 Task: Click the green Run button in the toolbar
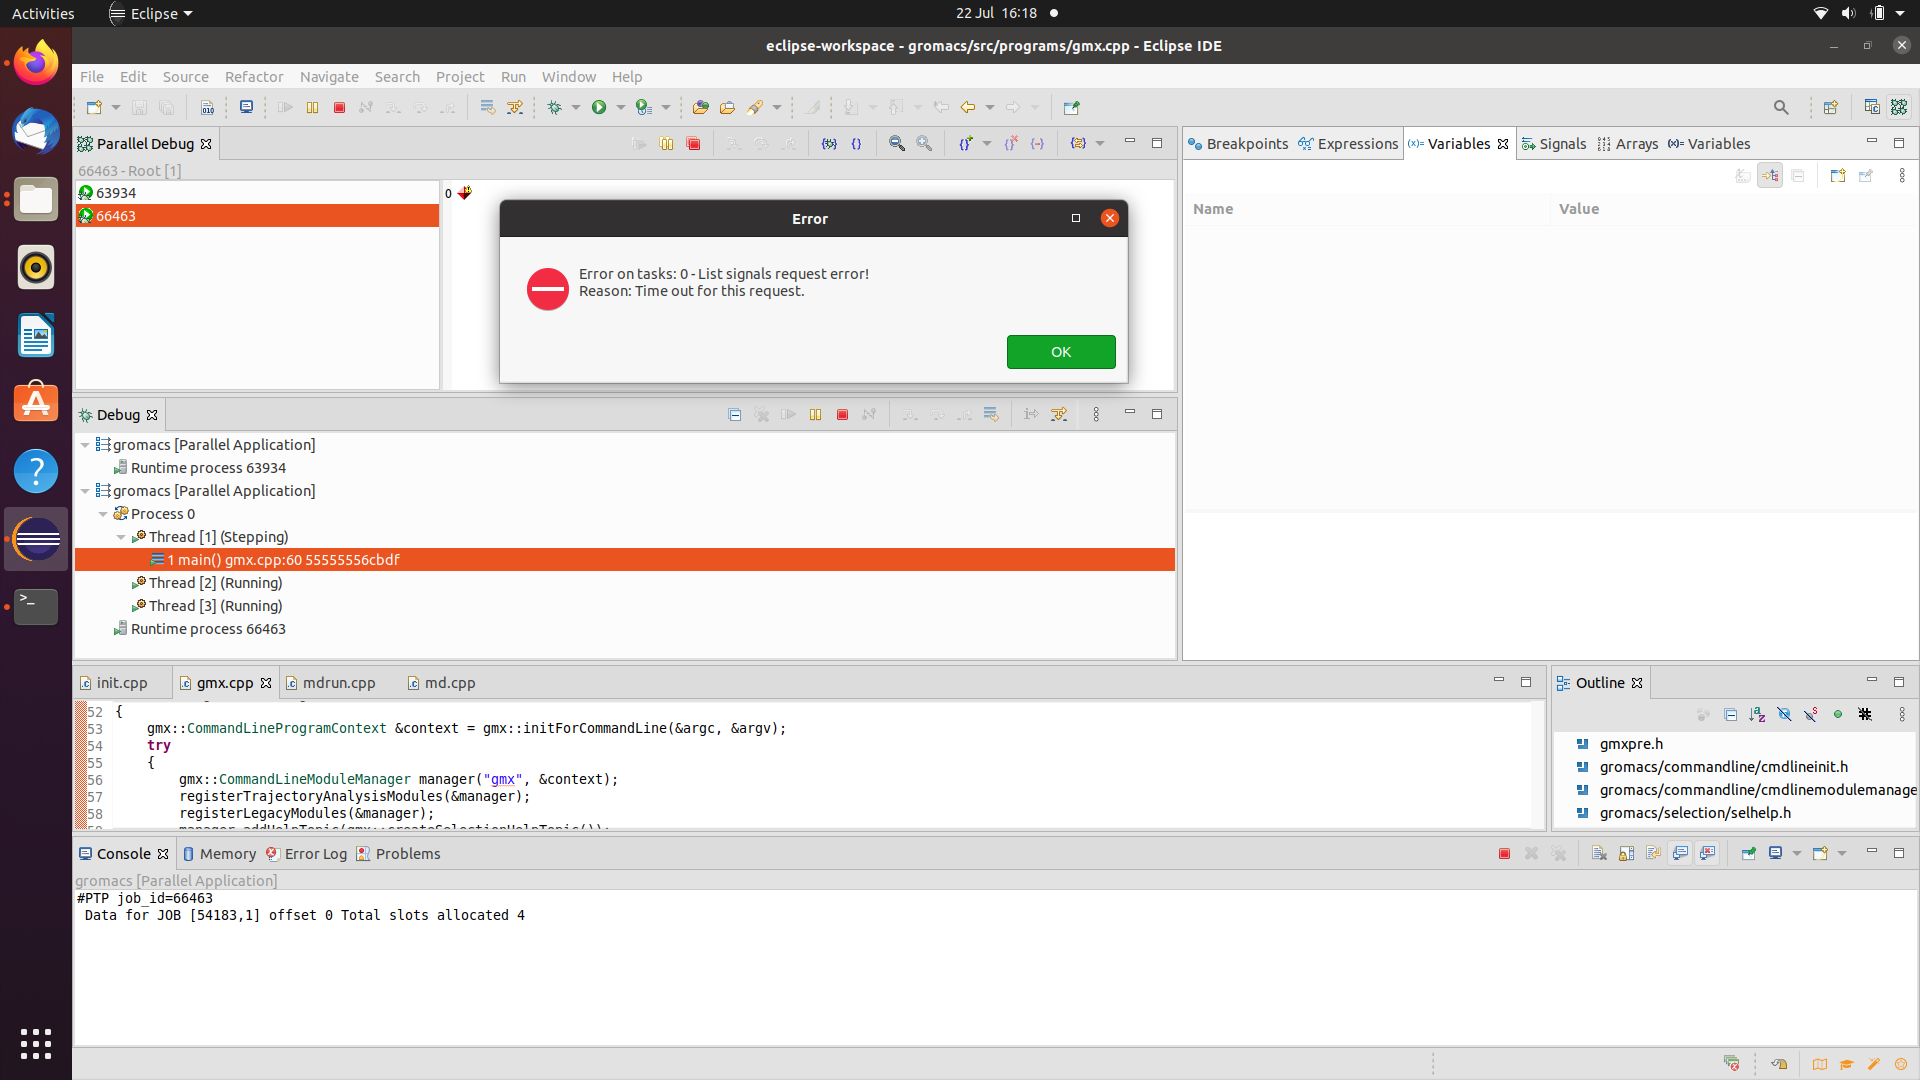tap(599, 107)
